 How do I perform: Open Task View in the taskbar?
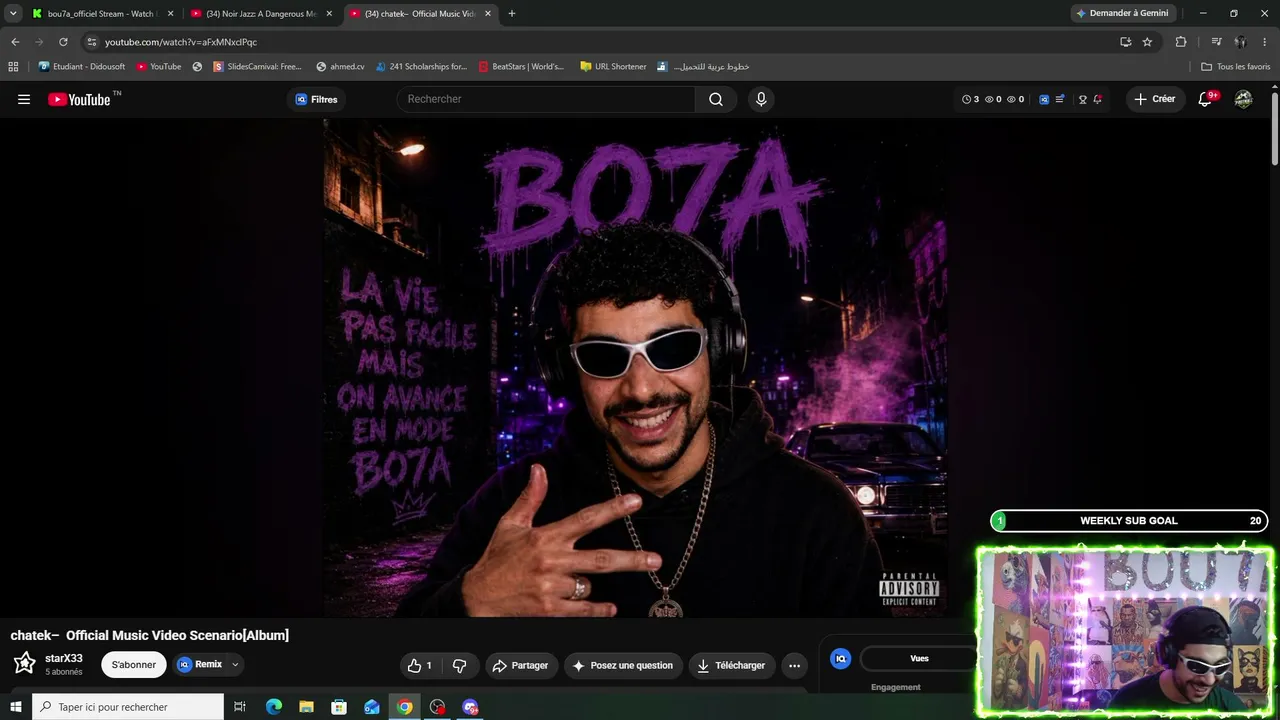240,707
